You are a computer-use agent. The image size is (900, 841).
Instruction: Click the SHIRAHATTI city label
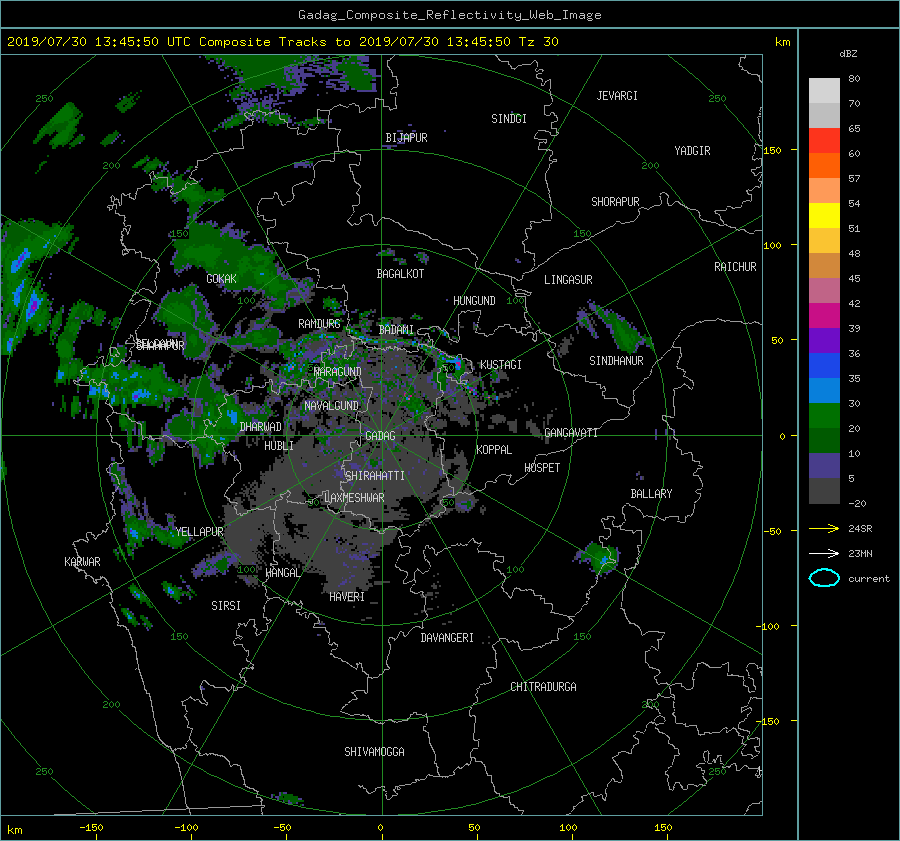375,476
